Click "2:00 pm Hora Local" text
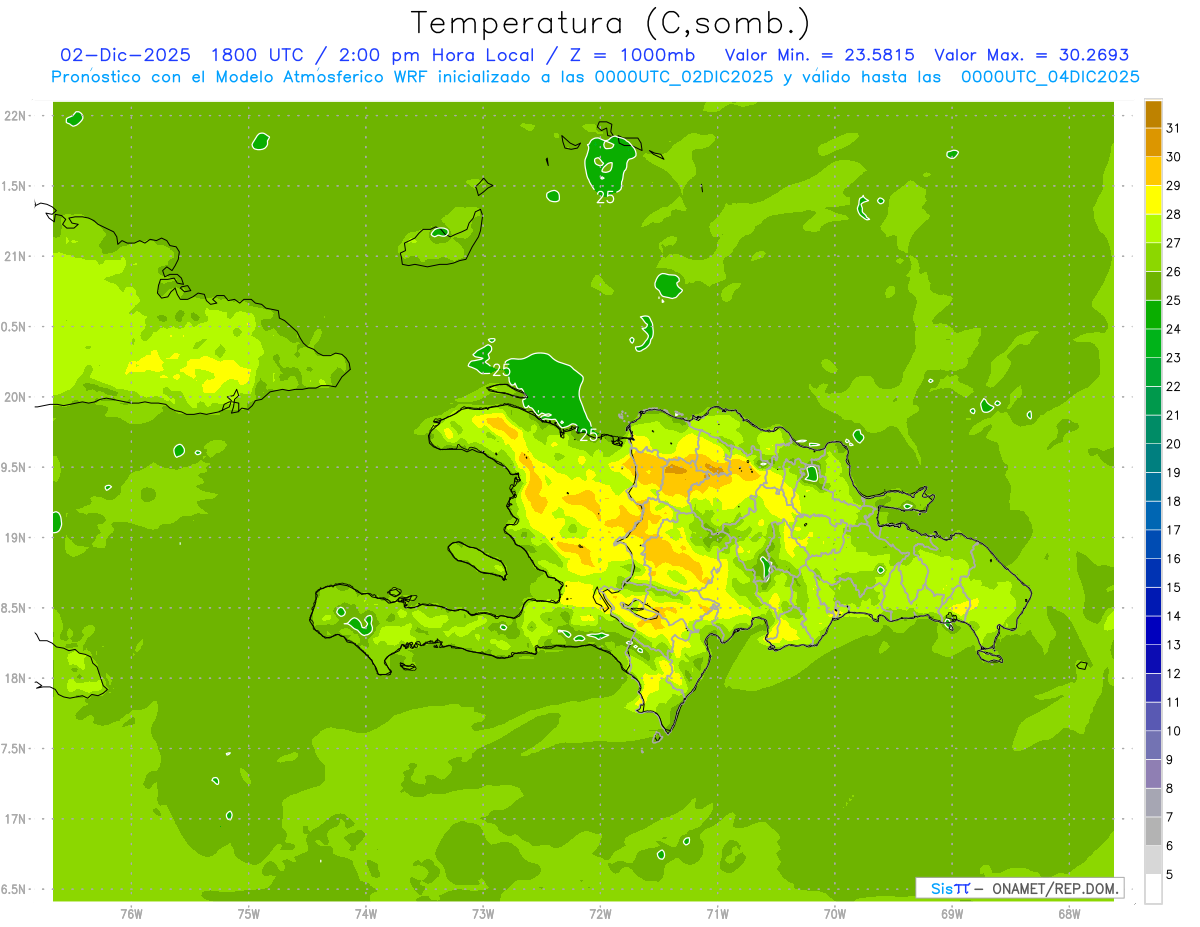1200x927 pixels. click(435, 55)
